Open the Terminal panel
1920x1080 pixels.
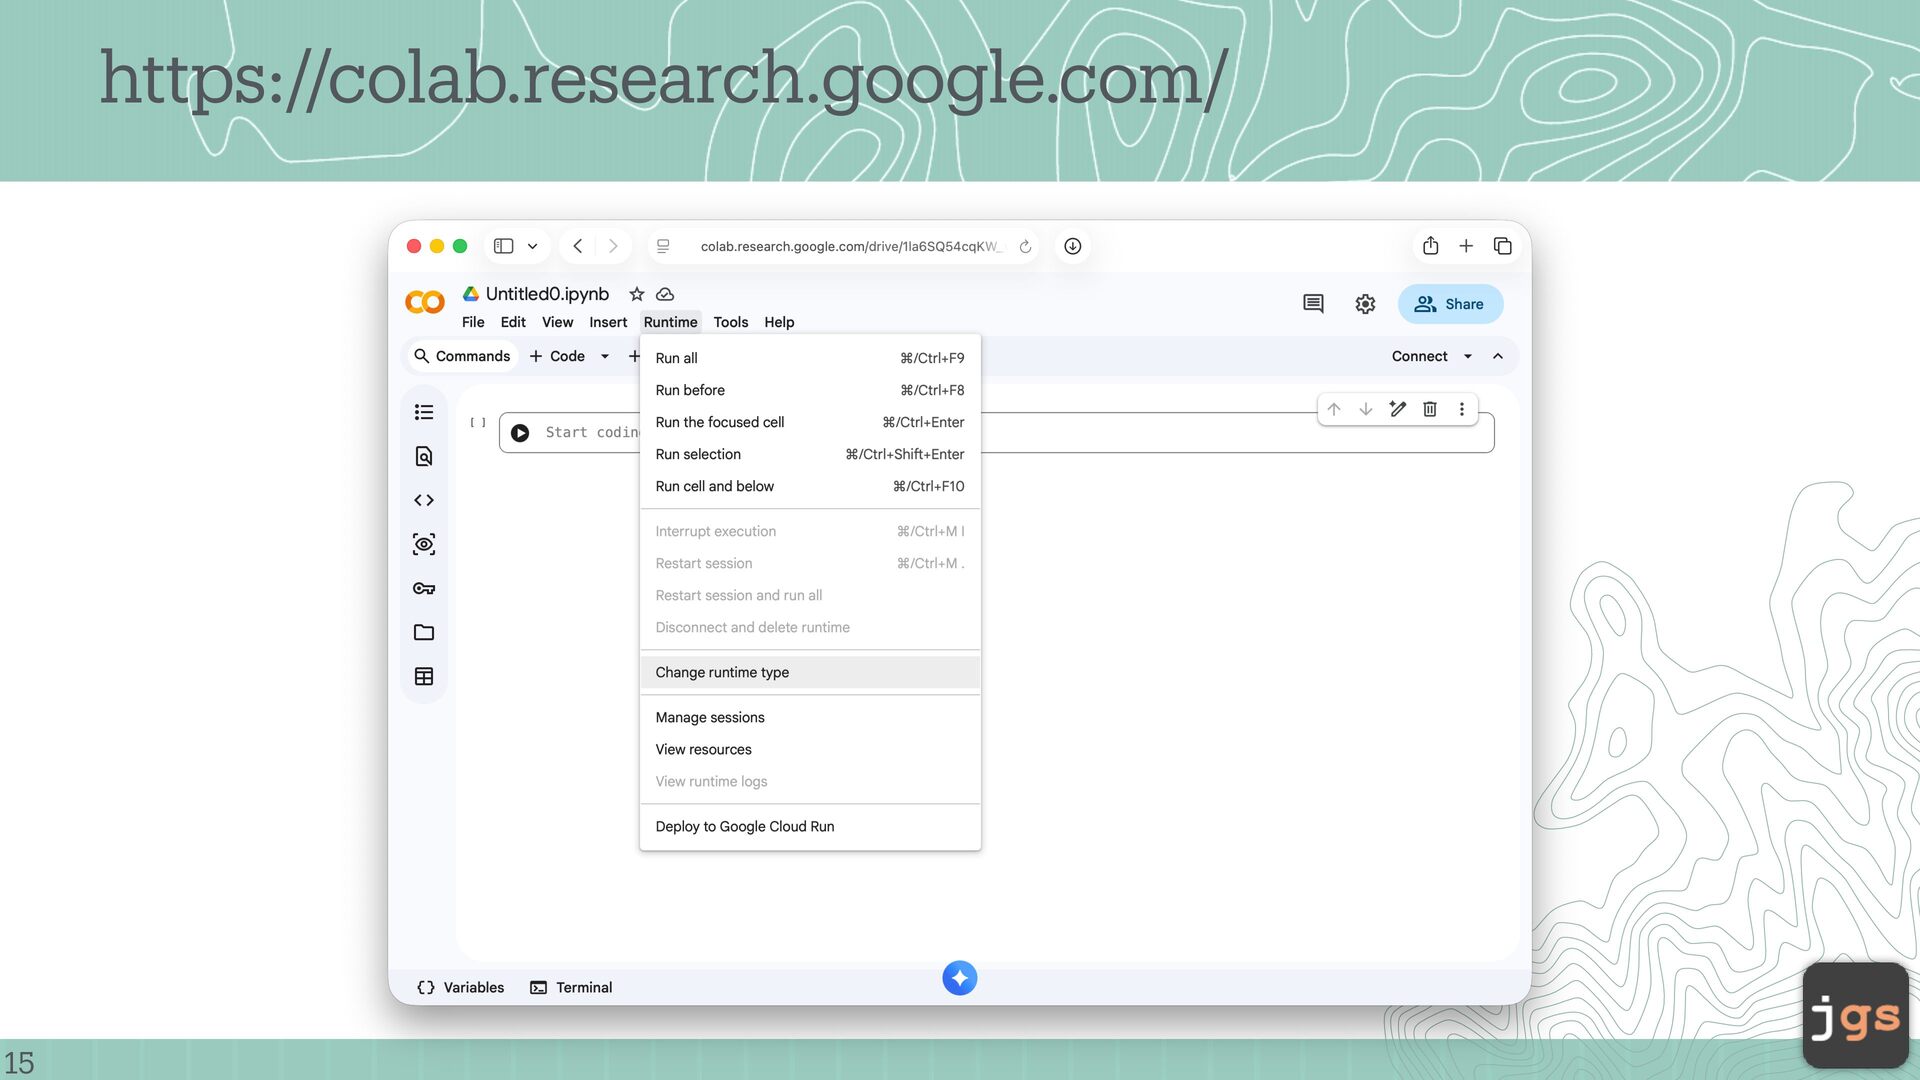click(x=571, y=987)
